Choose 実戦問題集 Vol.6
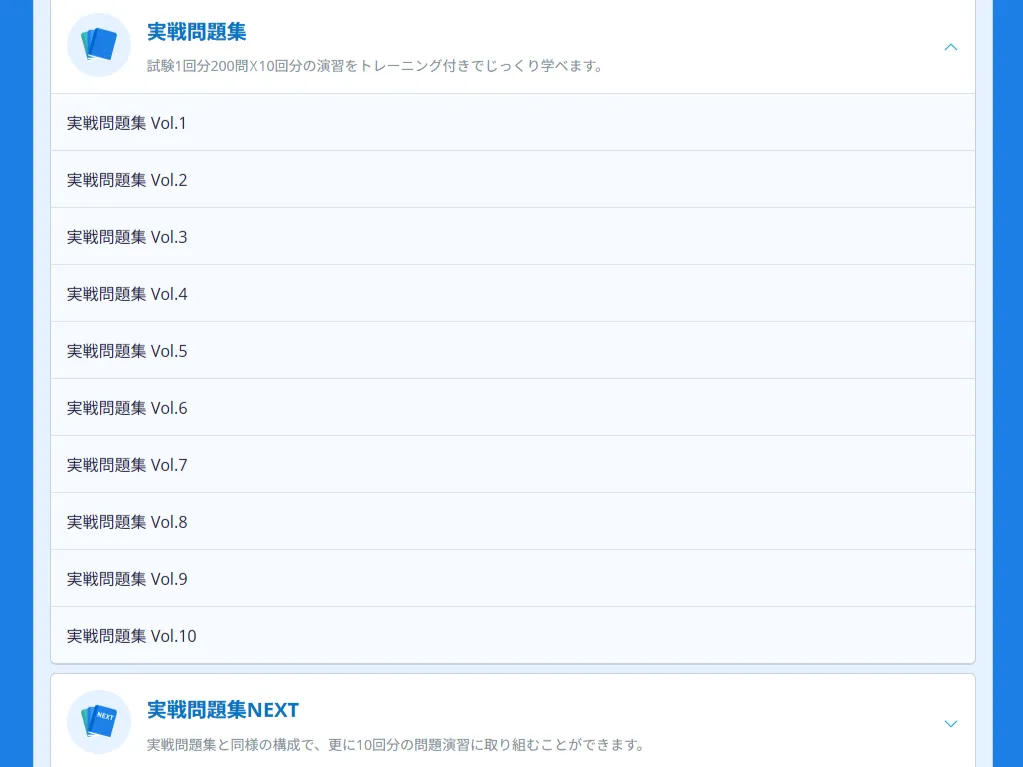The image size is (1023, 767). coord(127,408)
